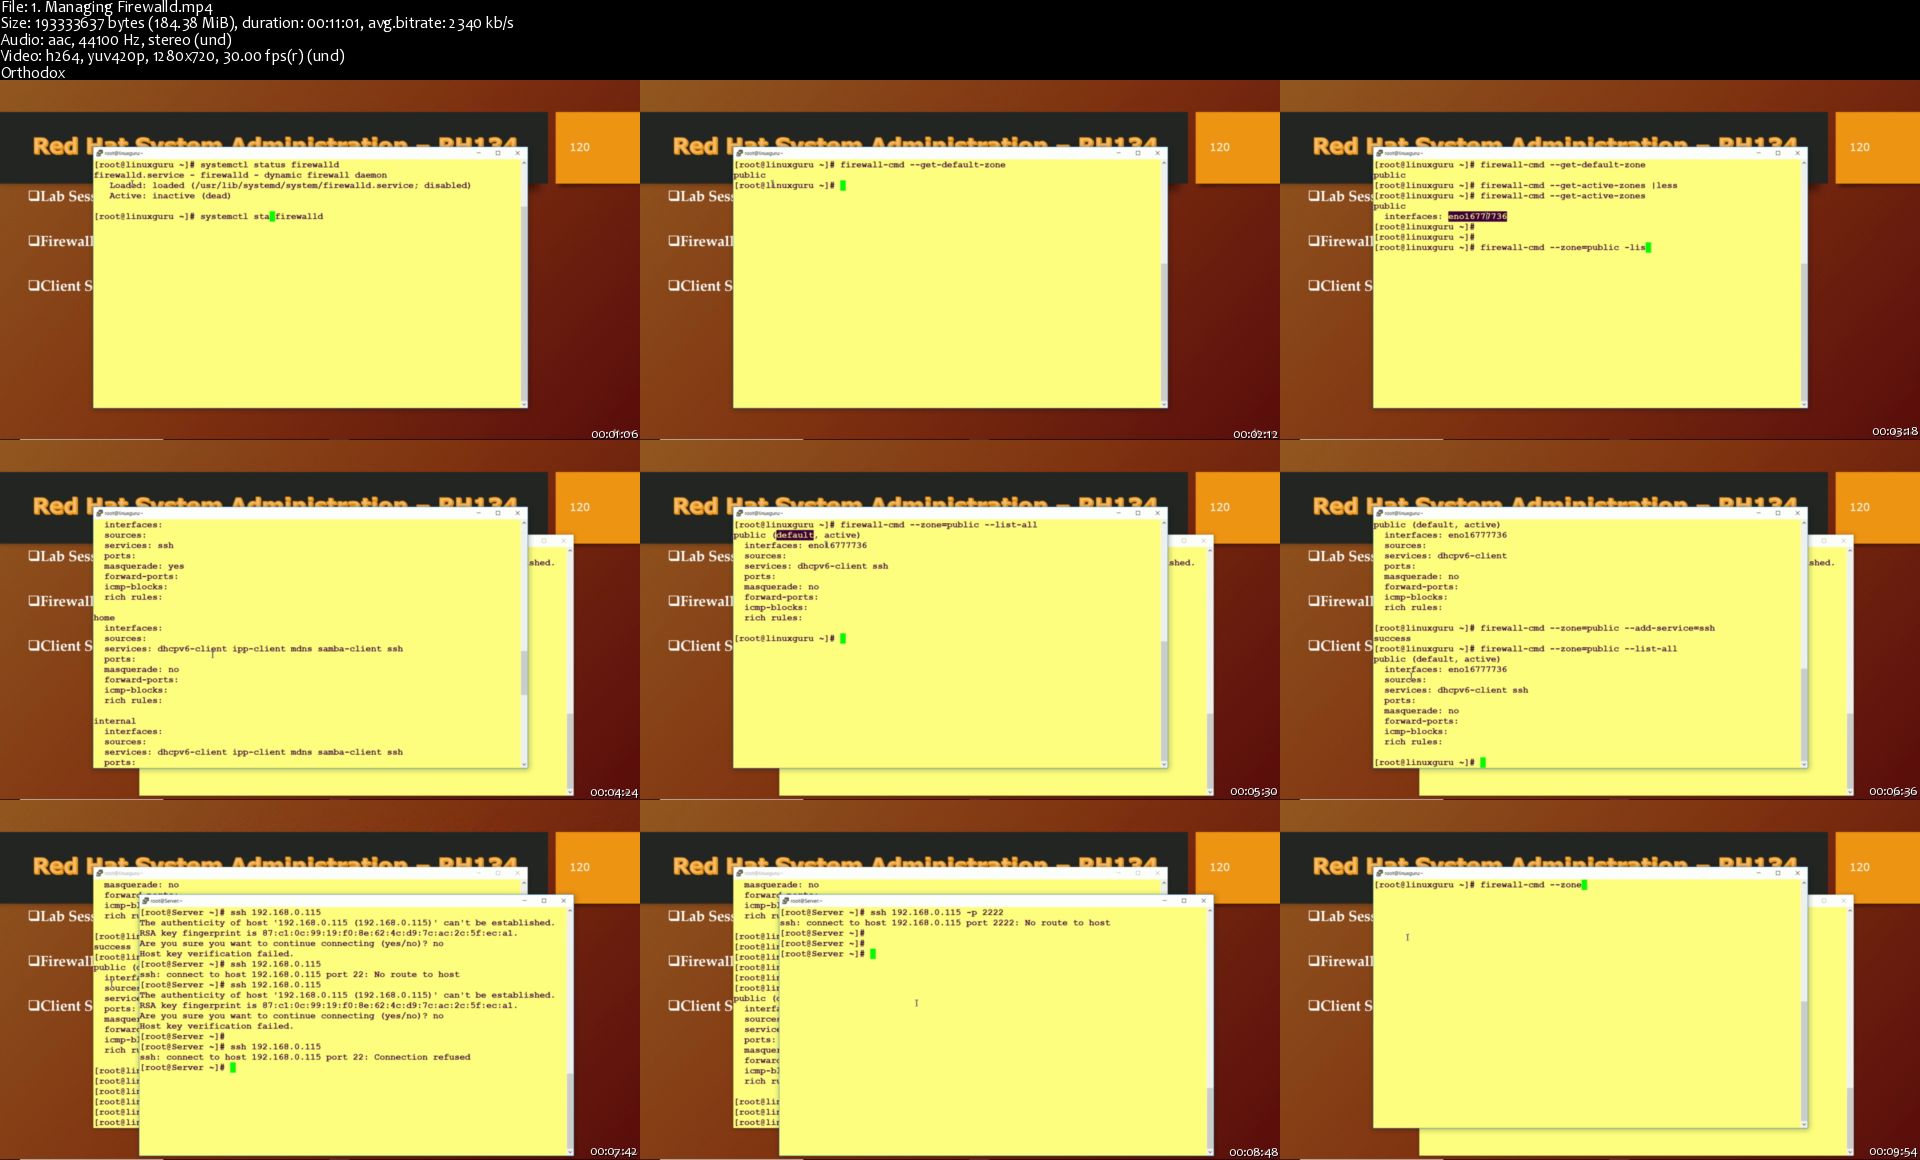Screen dimensions: 1920x1160
Task: Select the frame stamped 00:04:24
Action: click(x=320, y=620)
